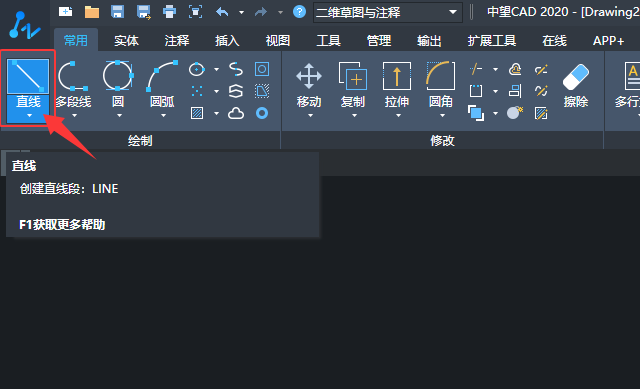Print the drawing with printer icon

[x=169, y=12]
